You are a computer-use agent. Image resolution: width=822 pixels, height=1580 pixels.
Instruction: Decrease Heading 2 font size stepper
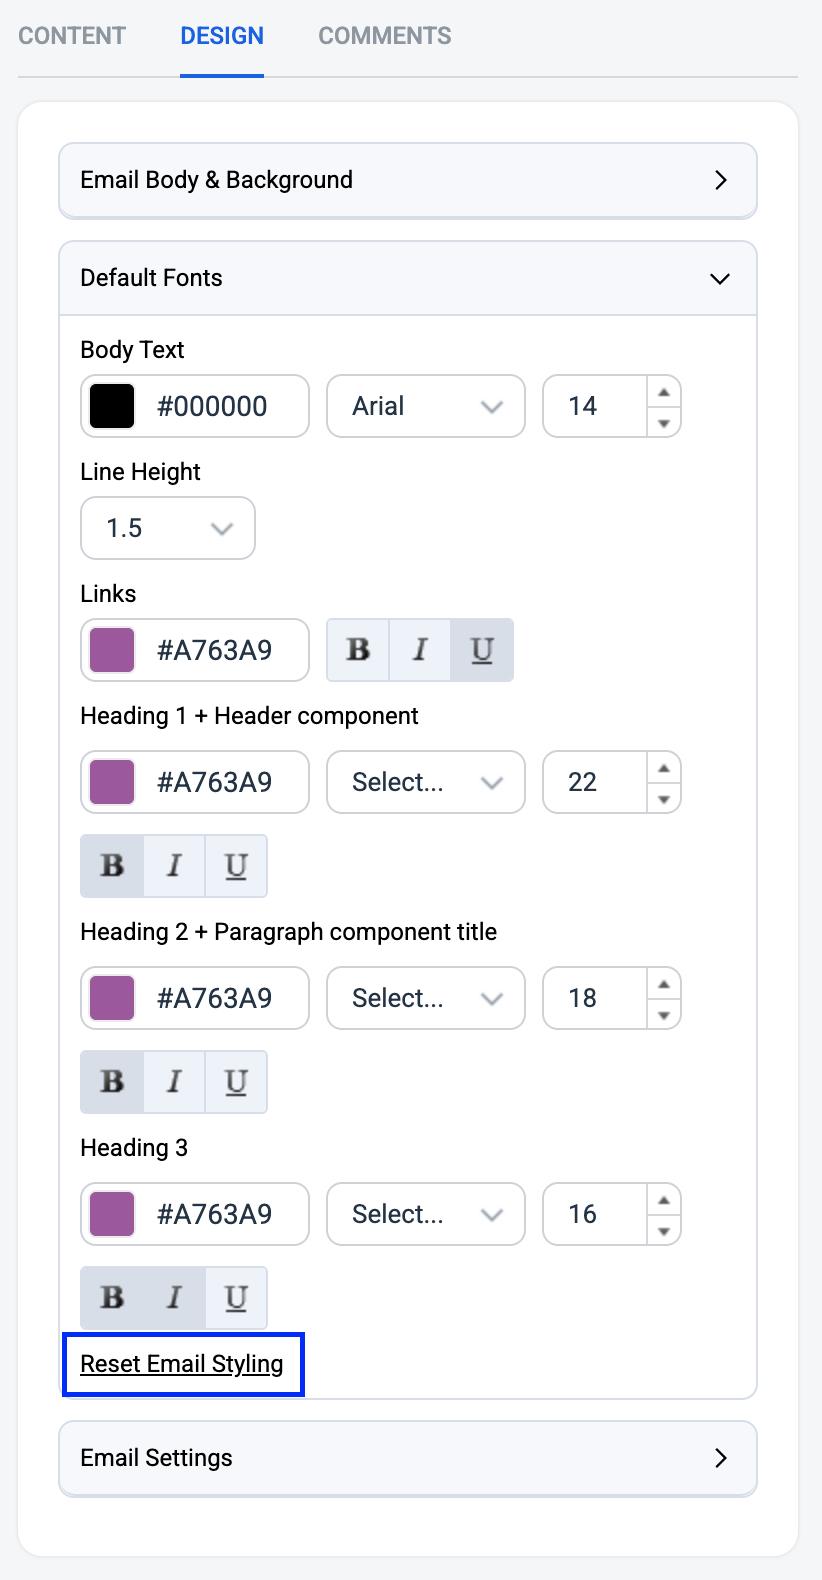(x=664, y=1014)
